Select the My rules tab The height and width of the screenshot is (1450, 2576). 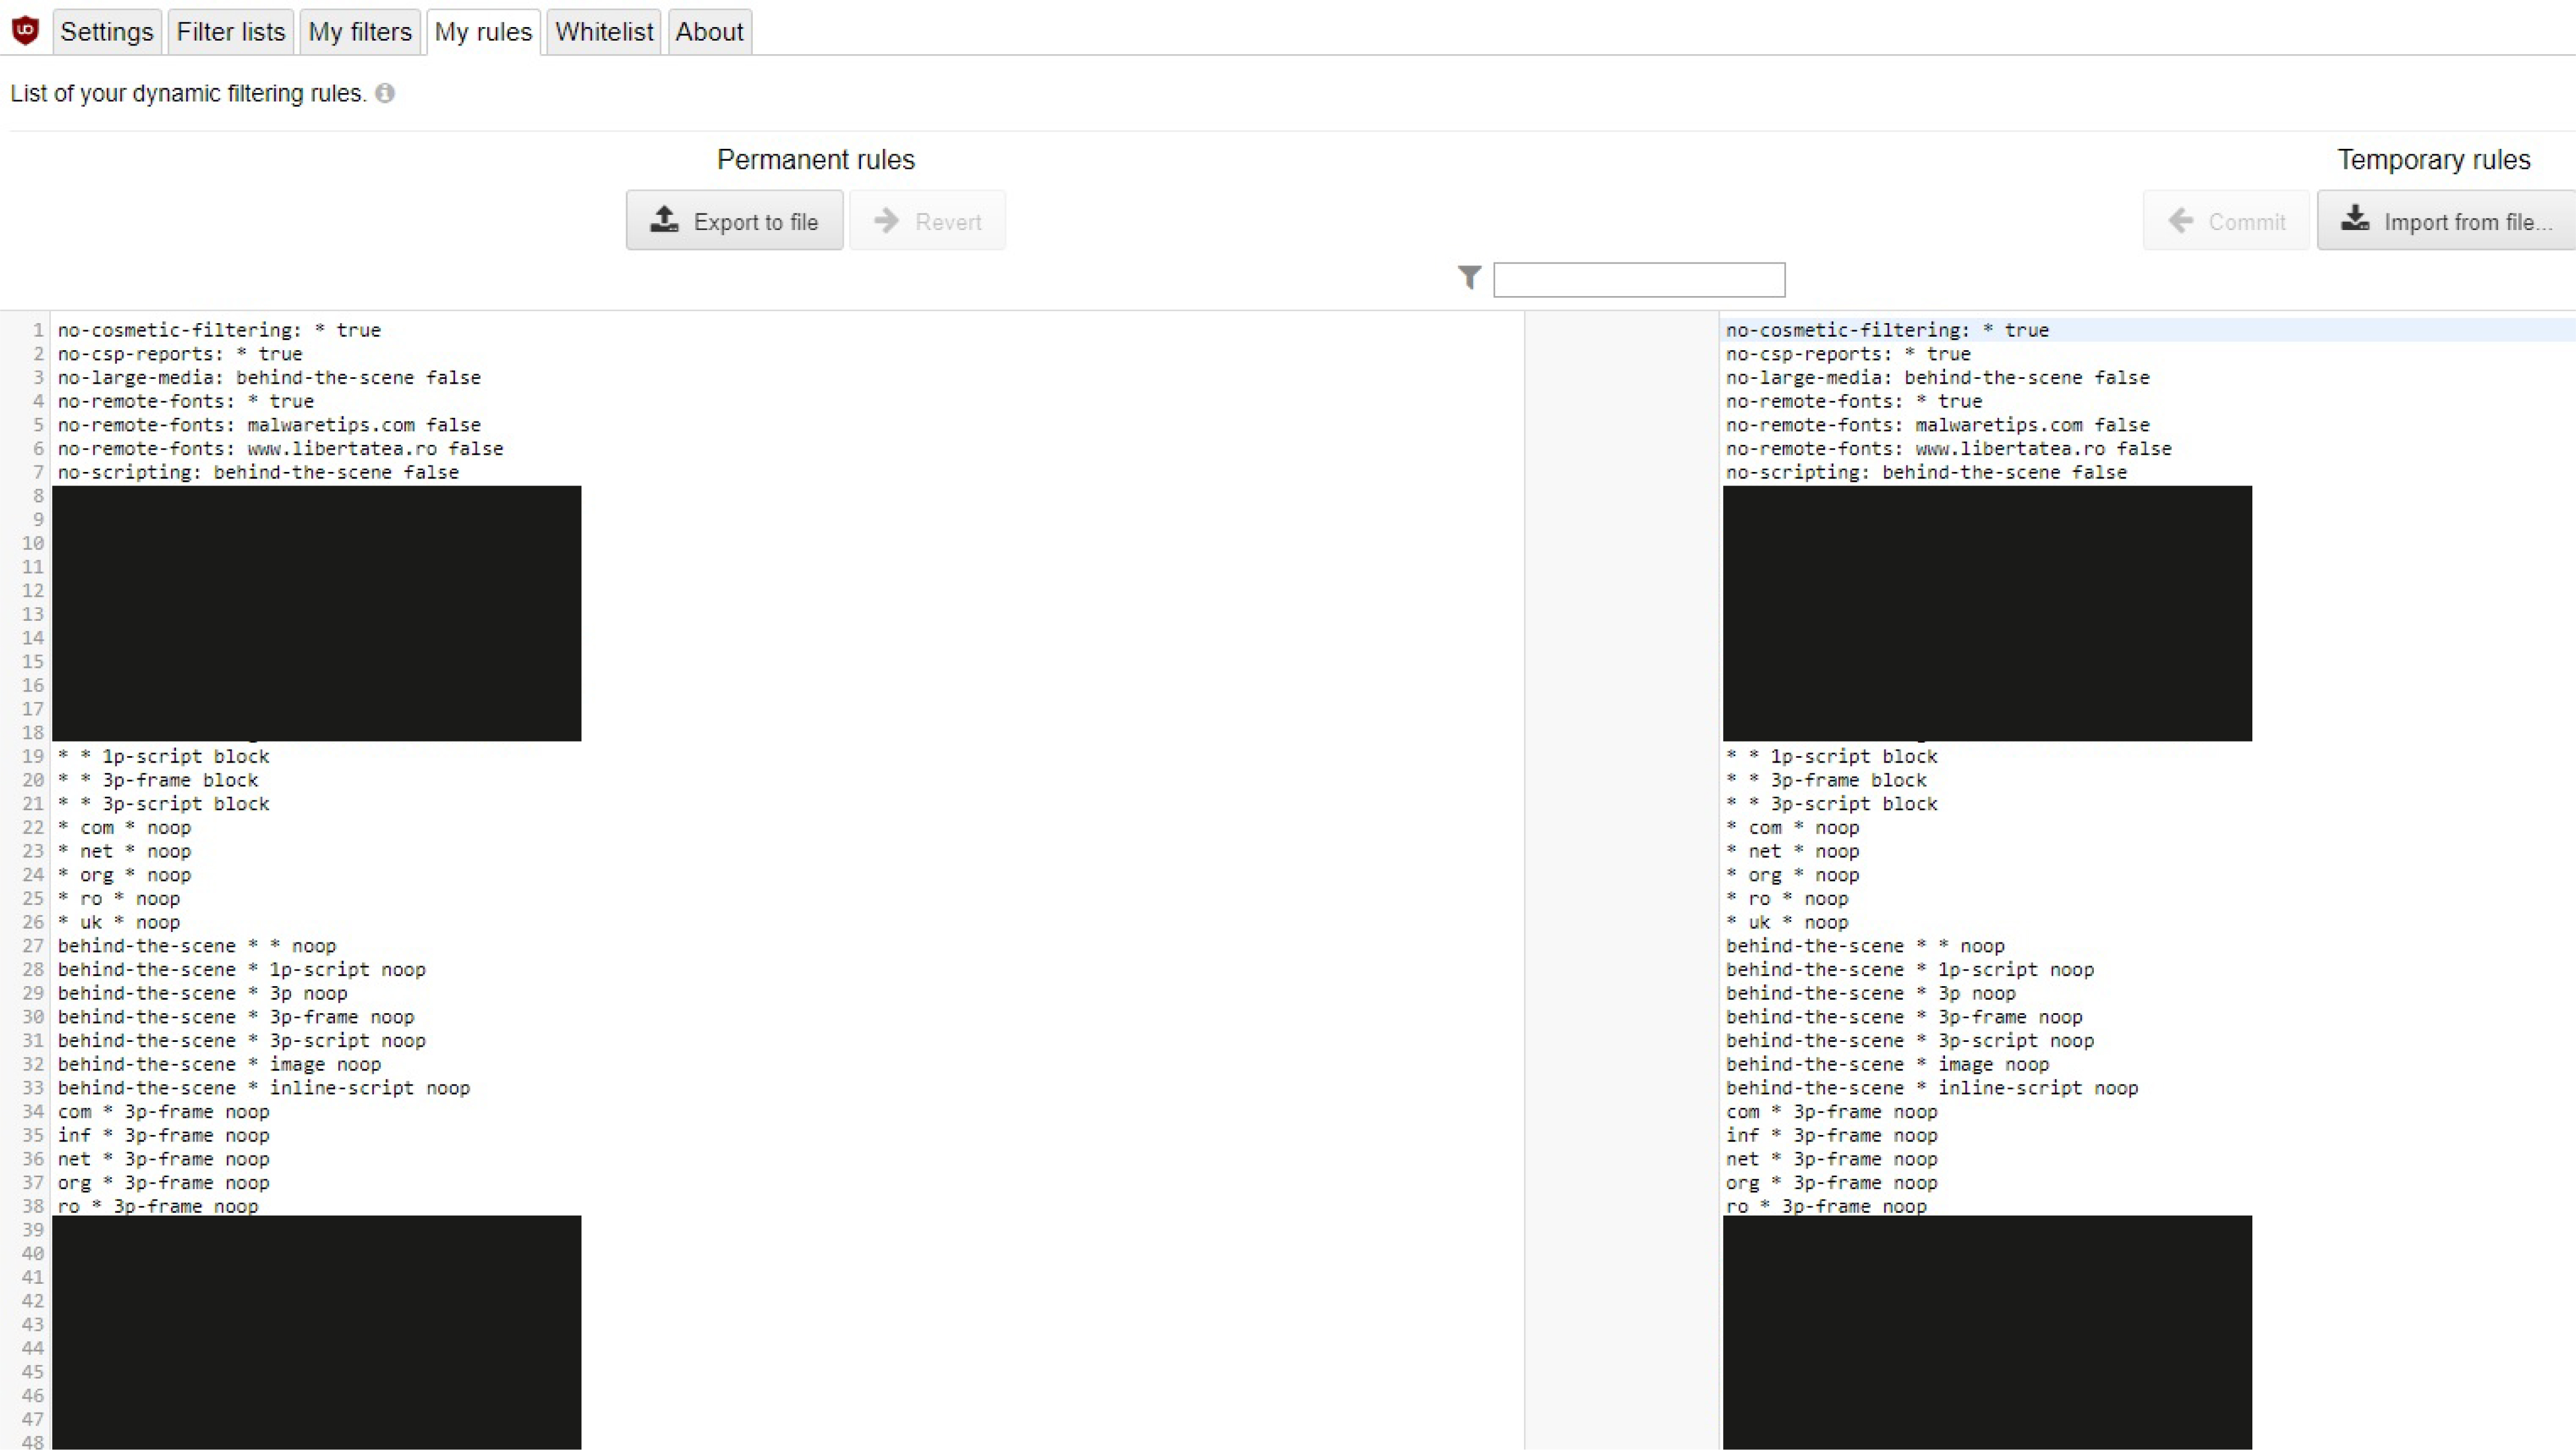pyautogui.click(x=483, y=32)
